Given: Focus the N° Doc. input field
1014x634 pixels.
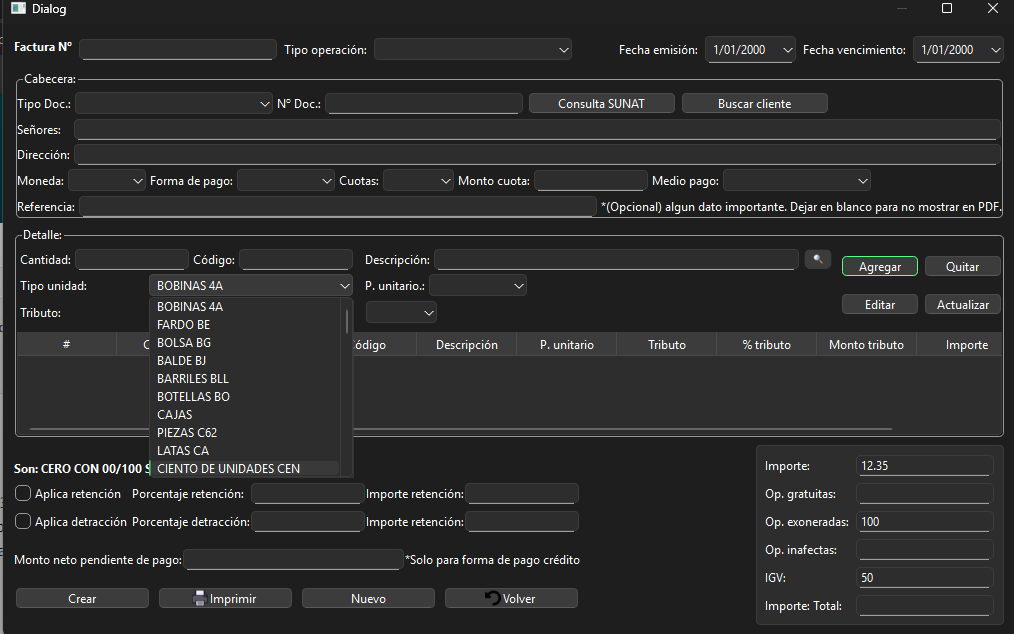Looking at the screenshot, I should [x=424, y=104].
